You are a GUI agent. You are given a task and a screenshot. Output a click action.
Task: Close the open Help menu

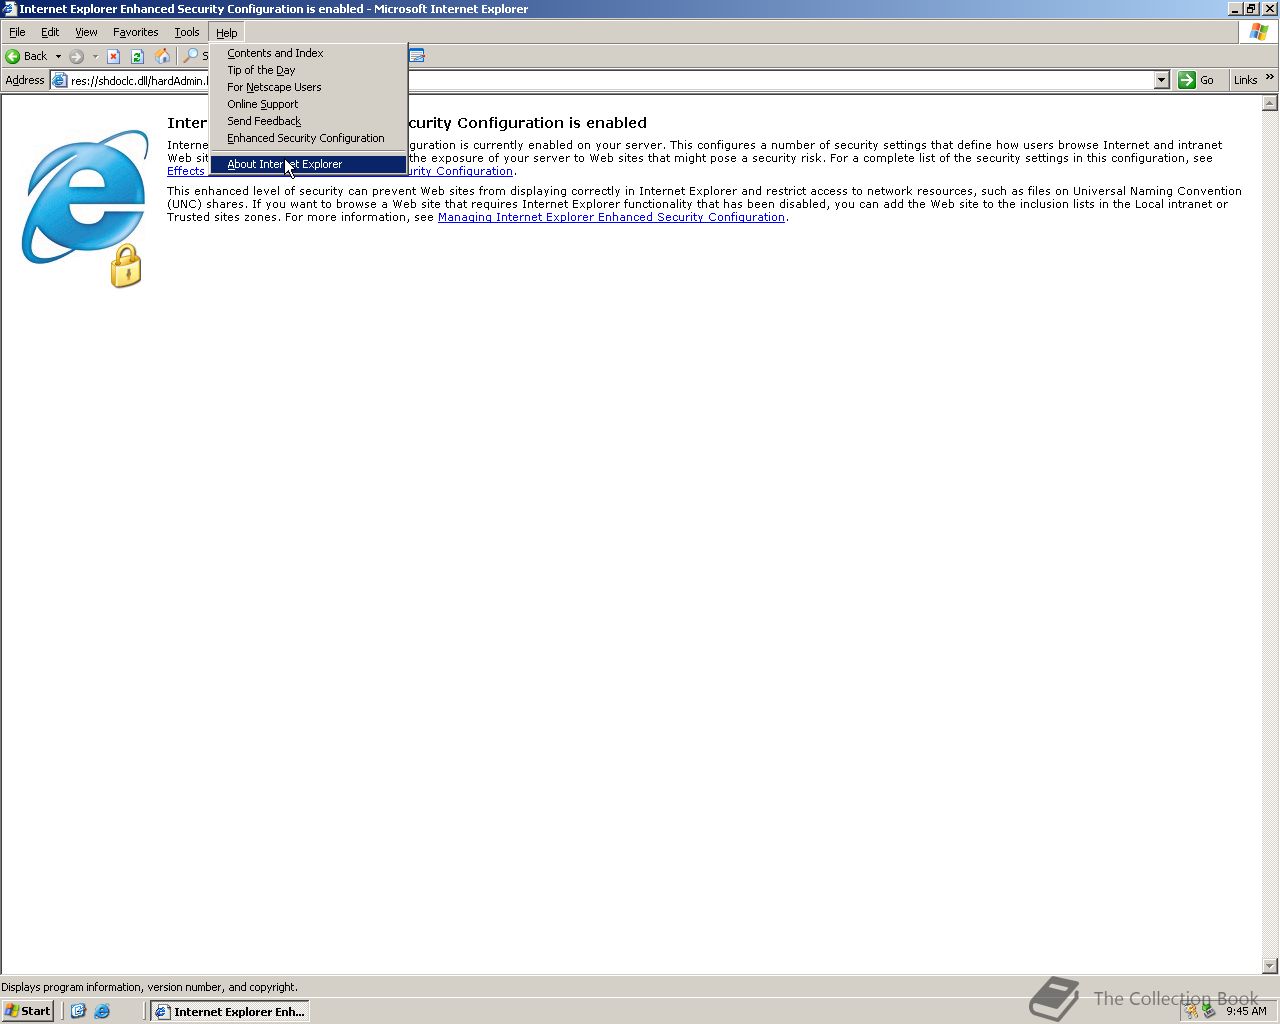(227, 32)
